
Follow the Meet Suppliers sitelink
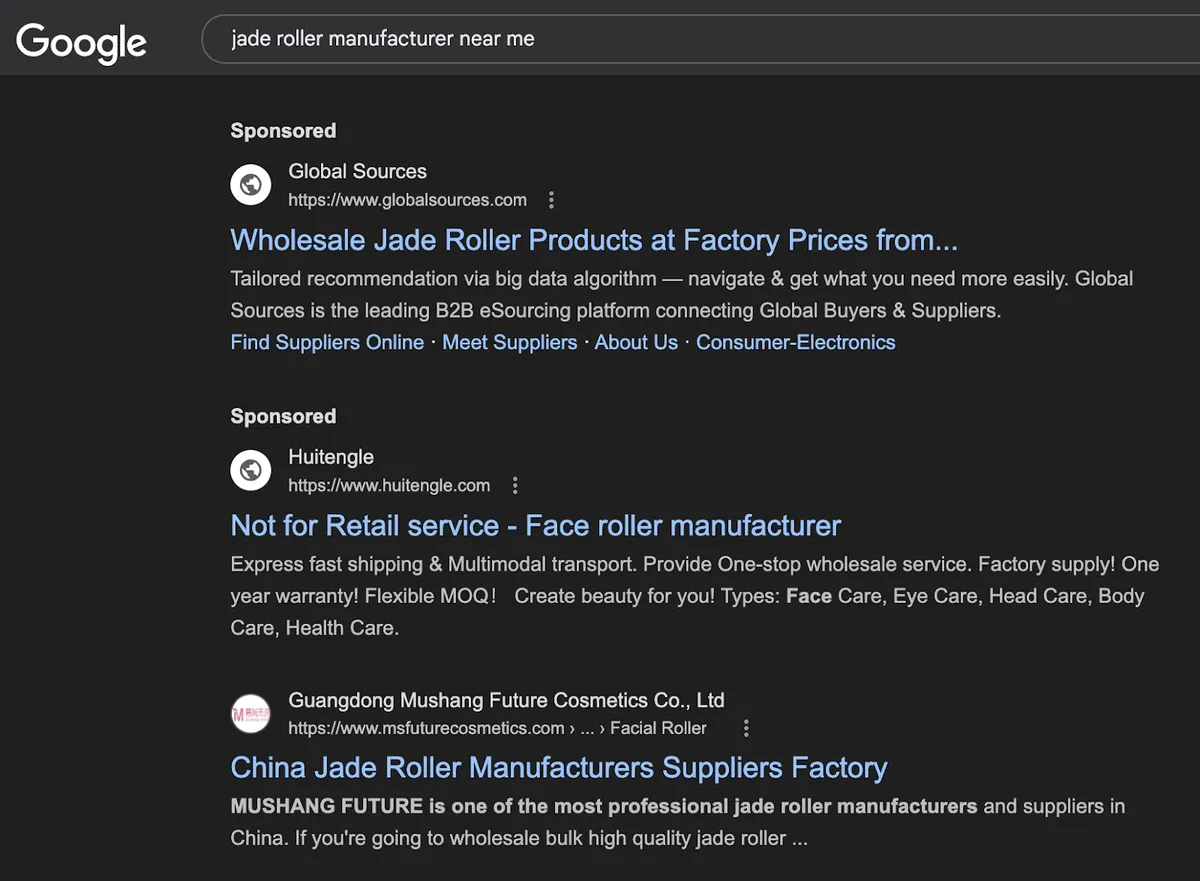tap(510, 342)
